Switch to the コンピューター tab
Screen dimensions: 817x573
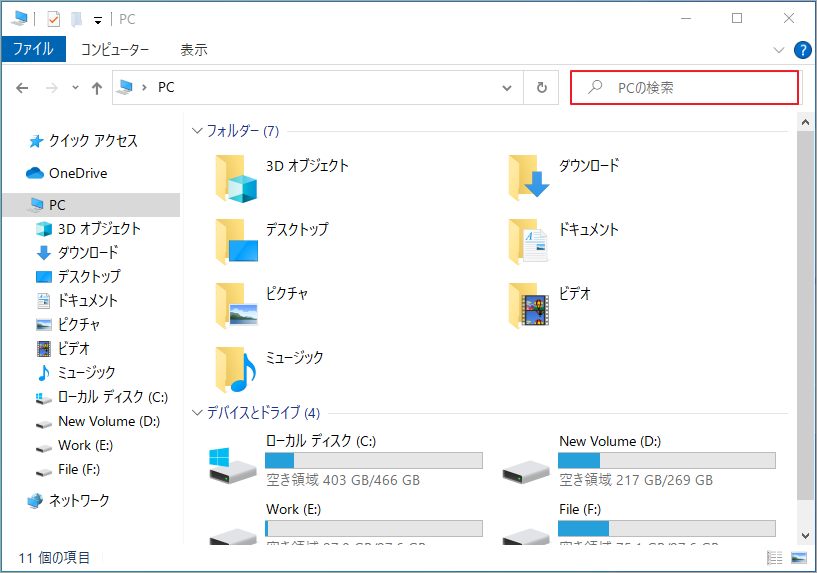click(x=115, y=49)
